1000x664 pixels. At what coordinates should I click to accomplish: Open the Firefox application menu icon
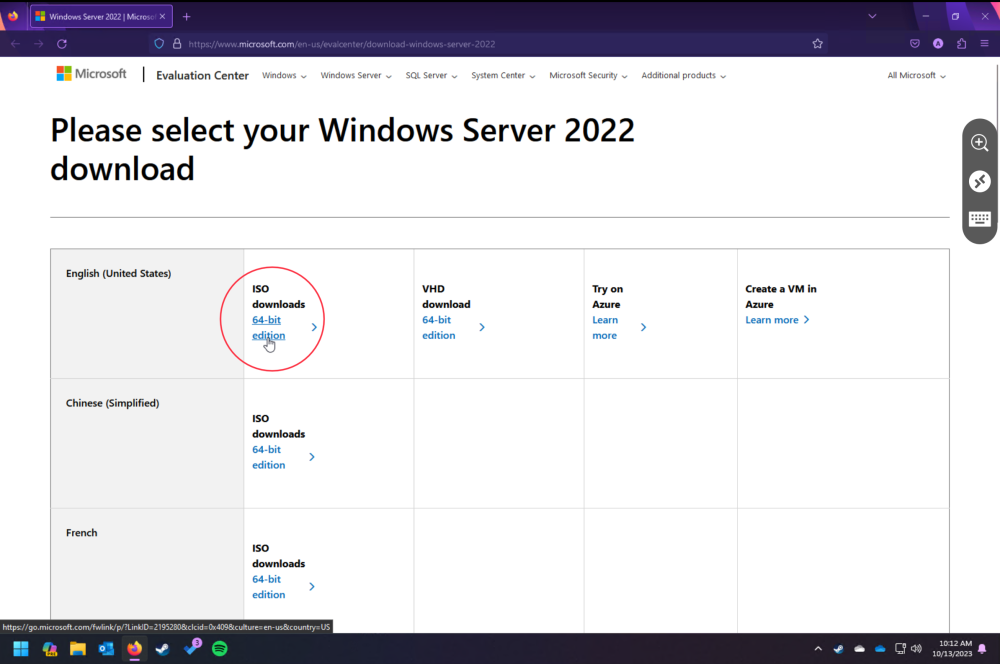click(985, 43)
